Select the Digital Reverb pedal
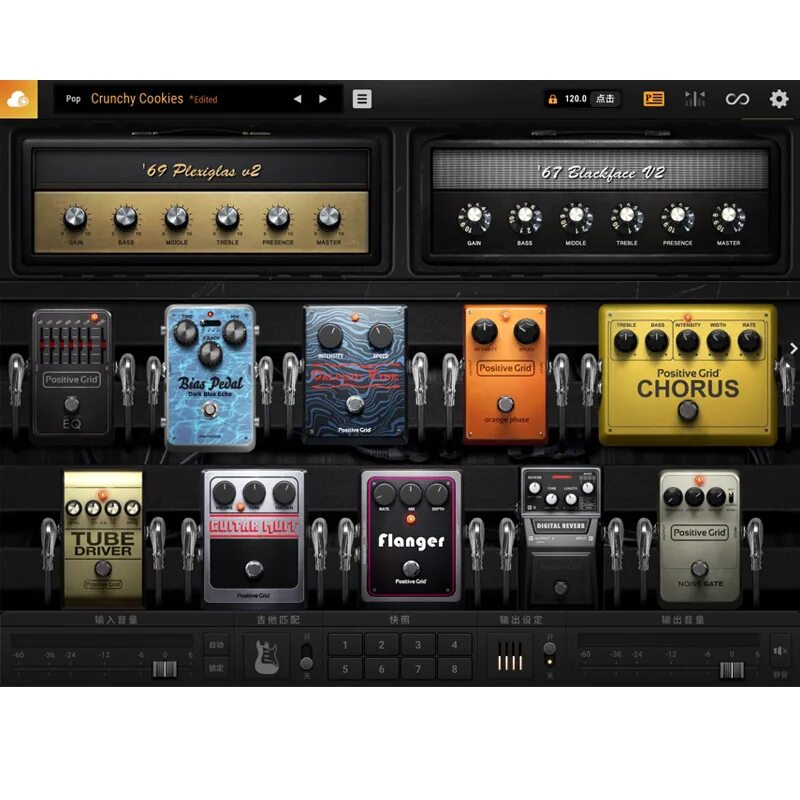800x800 pixels. point(561,536)
